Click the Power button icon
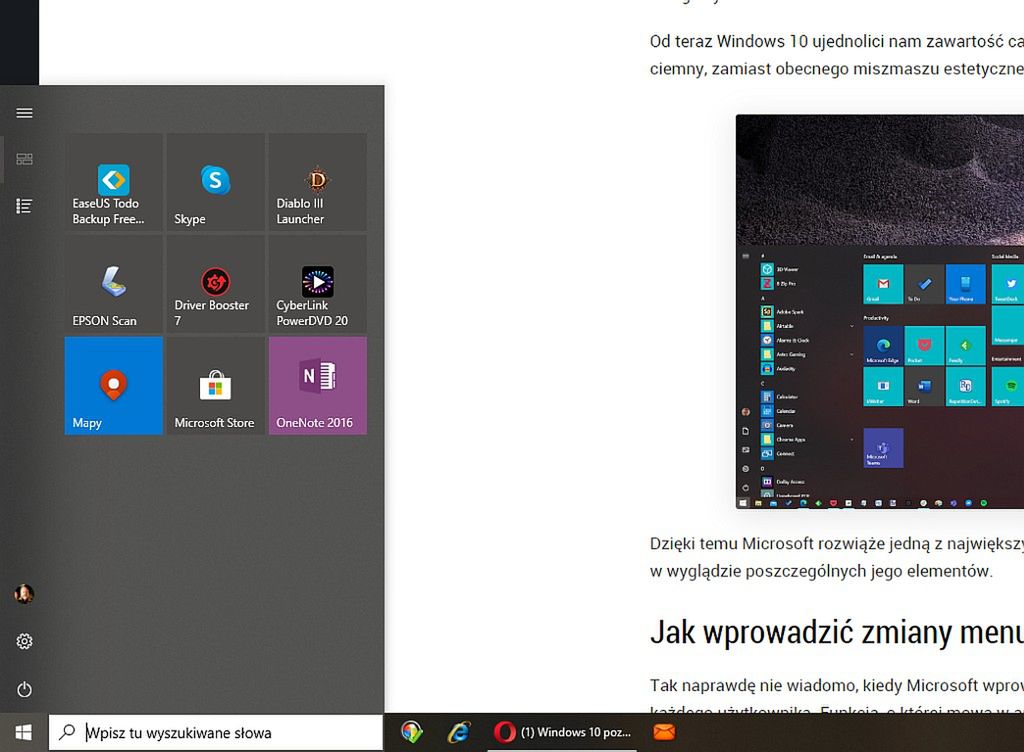1024x752 pixels. [x=24, y=689]
